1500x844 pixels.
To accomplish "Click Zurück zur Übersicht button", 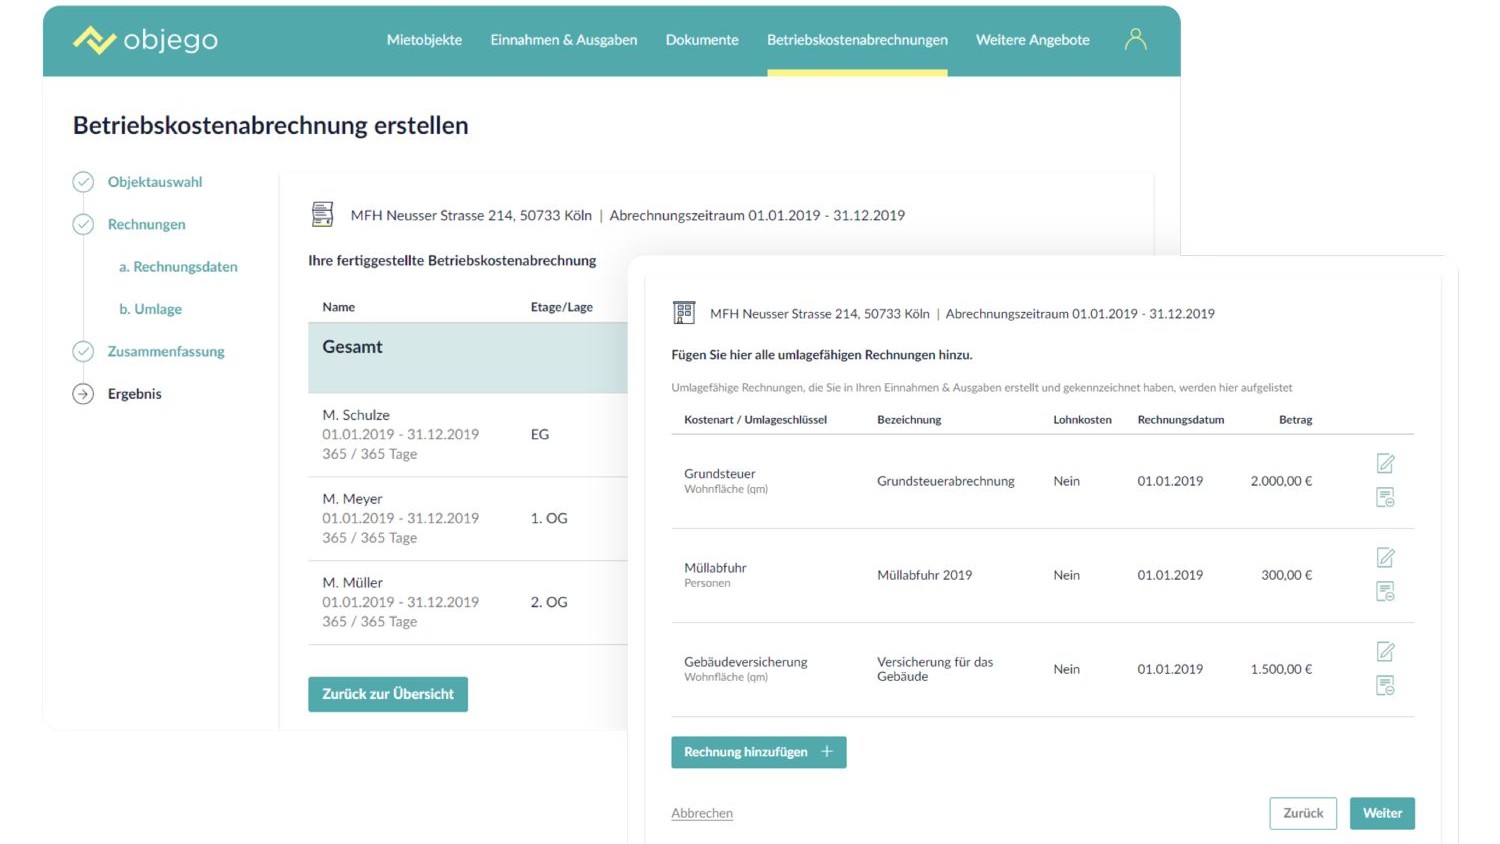I will [x=388, y=694].
